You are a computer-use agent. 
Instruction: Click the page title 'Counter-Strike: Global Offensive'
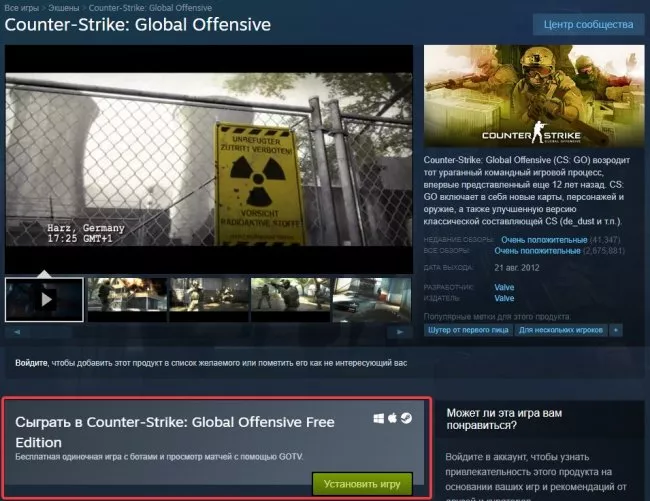point(138,25)
